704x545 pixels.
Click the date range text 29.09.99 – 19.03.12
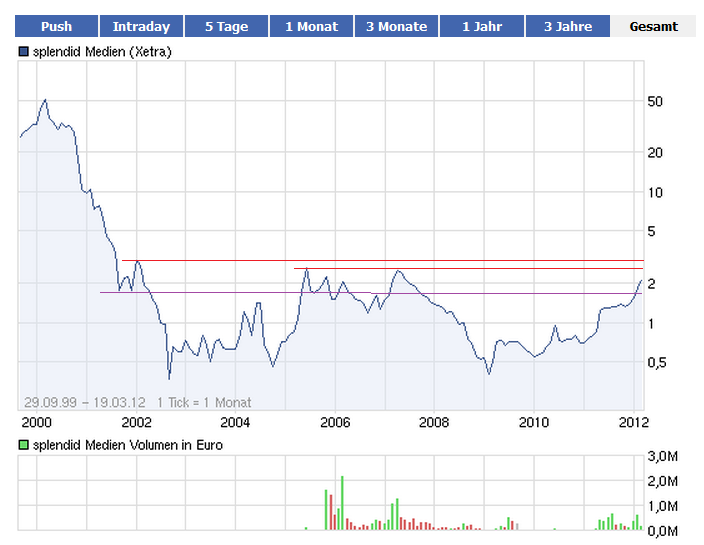coord(84,402)
